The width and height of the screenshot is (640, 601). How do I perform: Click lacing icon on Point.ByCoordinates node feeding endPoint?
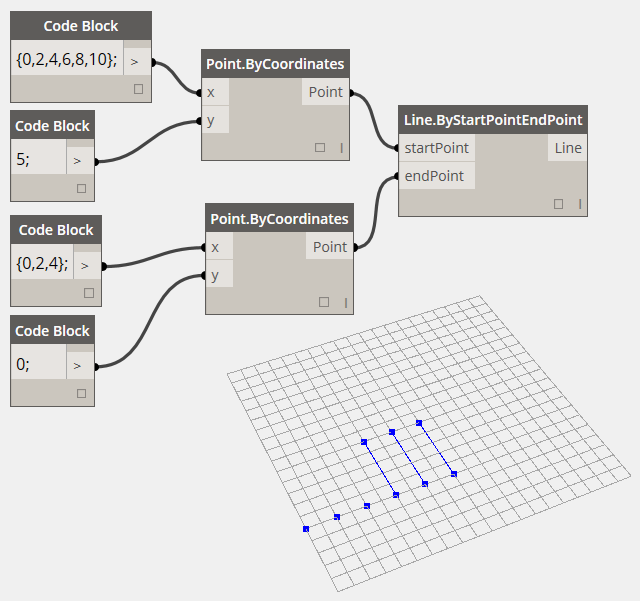346,302
